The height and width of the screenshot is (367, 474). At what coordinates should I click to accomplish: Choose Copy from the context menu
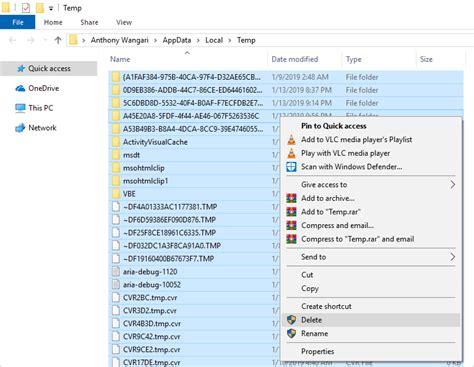pyautogui.click(x=371, y=288)
